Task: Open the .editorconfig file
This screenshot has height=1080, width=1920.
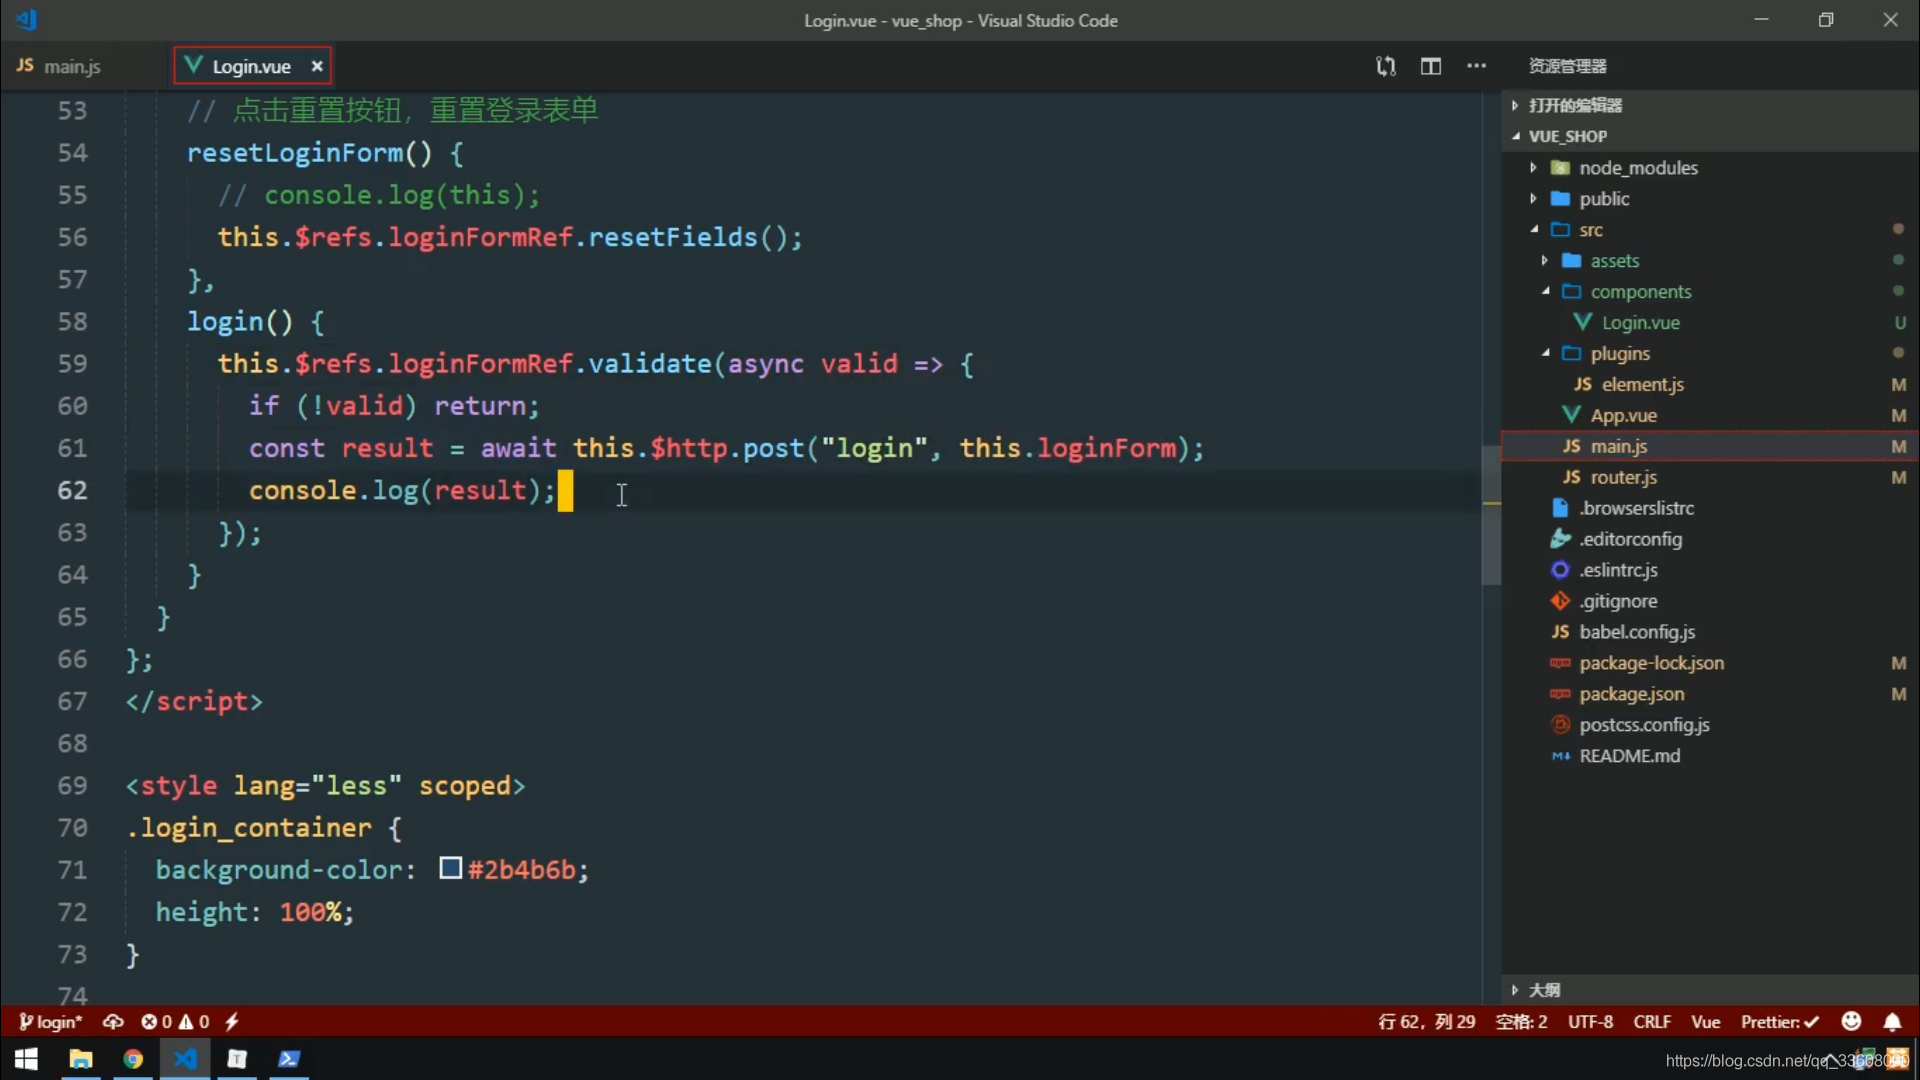Action: click(1710, 540)
